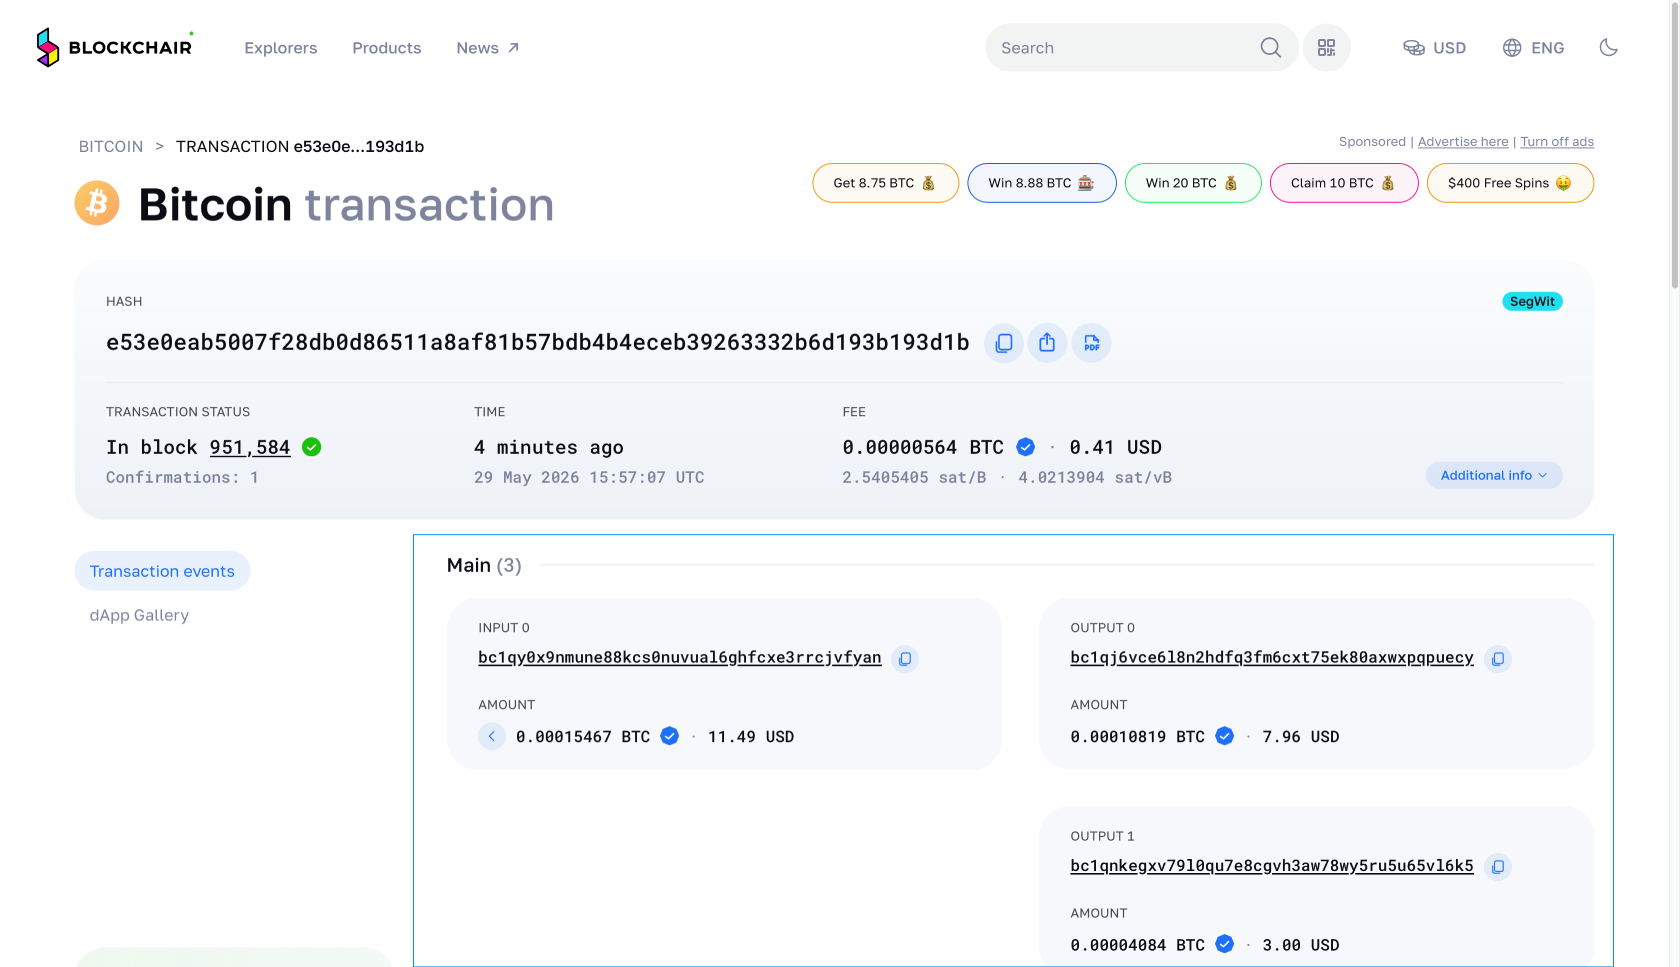Copy the Output 0 address

click(x=1497, y=659)
